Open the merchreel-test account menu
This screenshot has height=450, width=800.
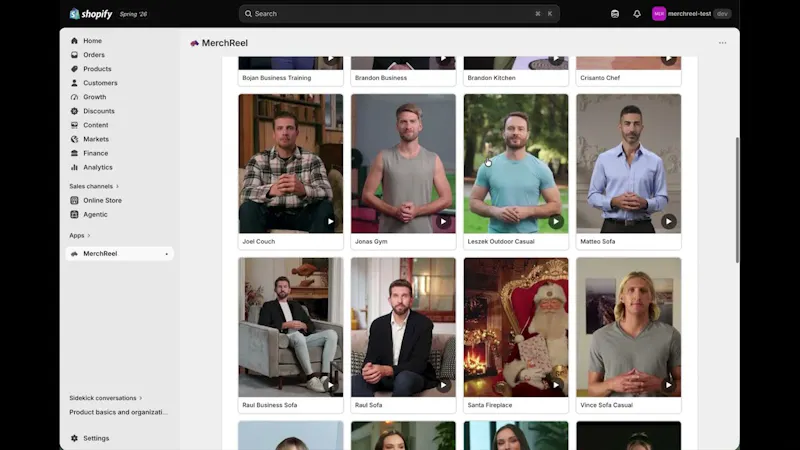click(691, 14)
